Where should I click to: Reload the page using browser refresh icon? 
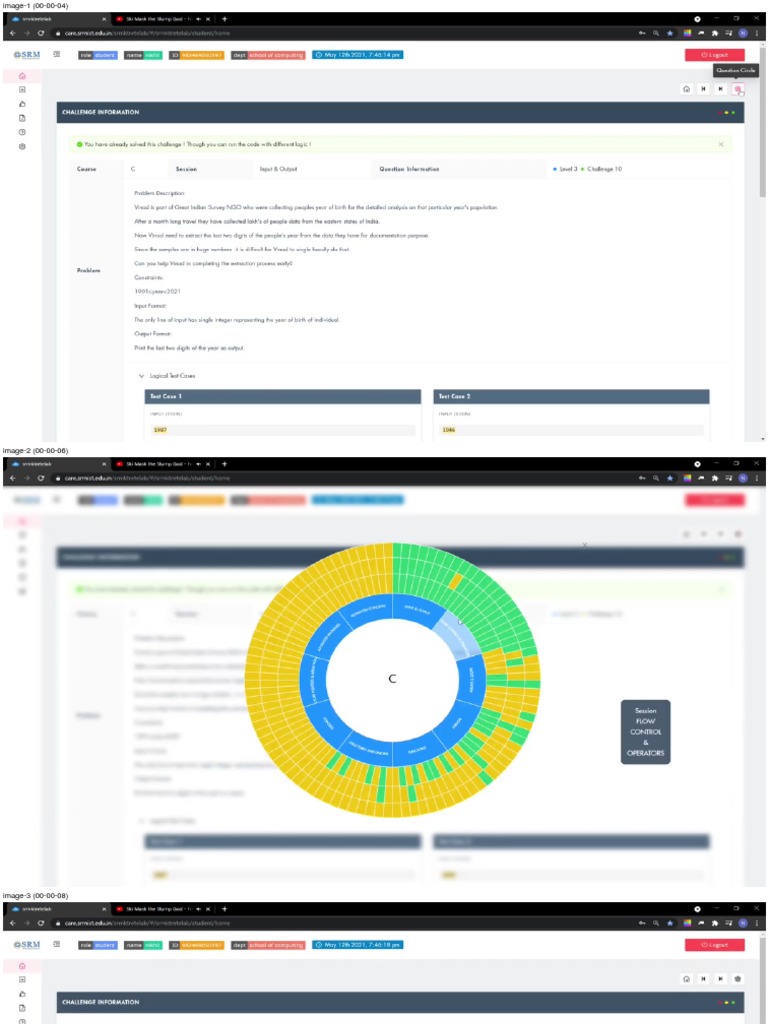(x=41, y=33)
